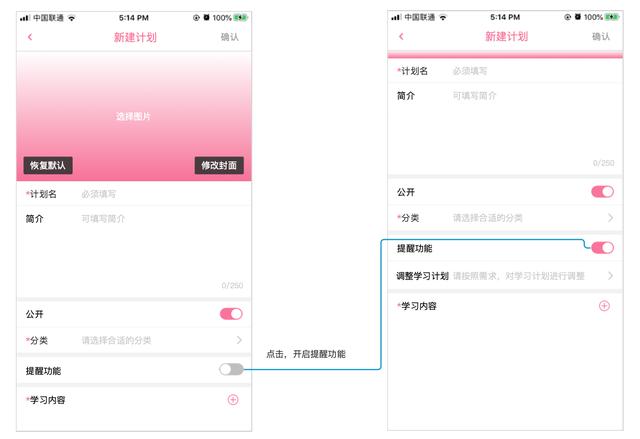The image size is (640, 439).
Task: Tap signal bars icon in right status bar
Action: click(x=396, y=17)
